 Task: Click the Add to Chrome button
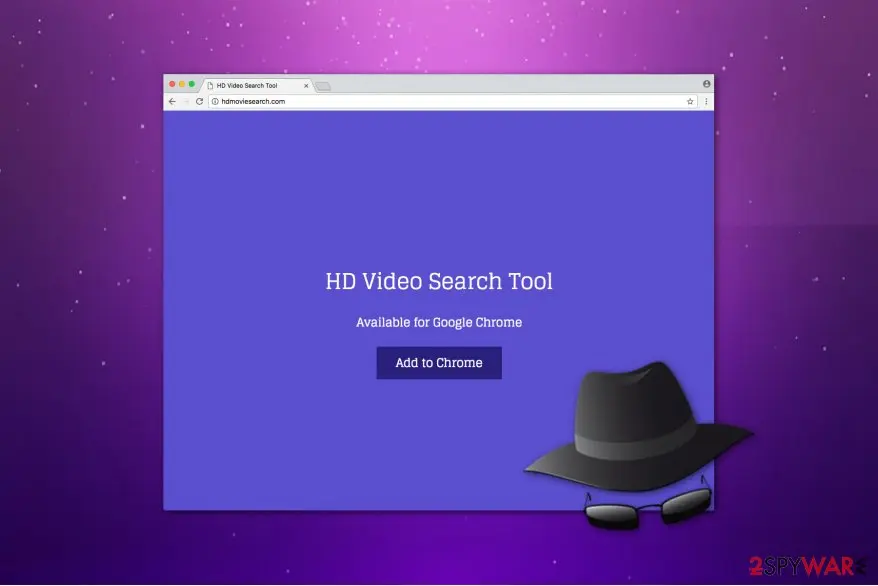coord(439,363)
